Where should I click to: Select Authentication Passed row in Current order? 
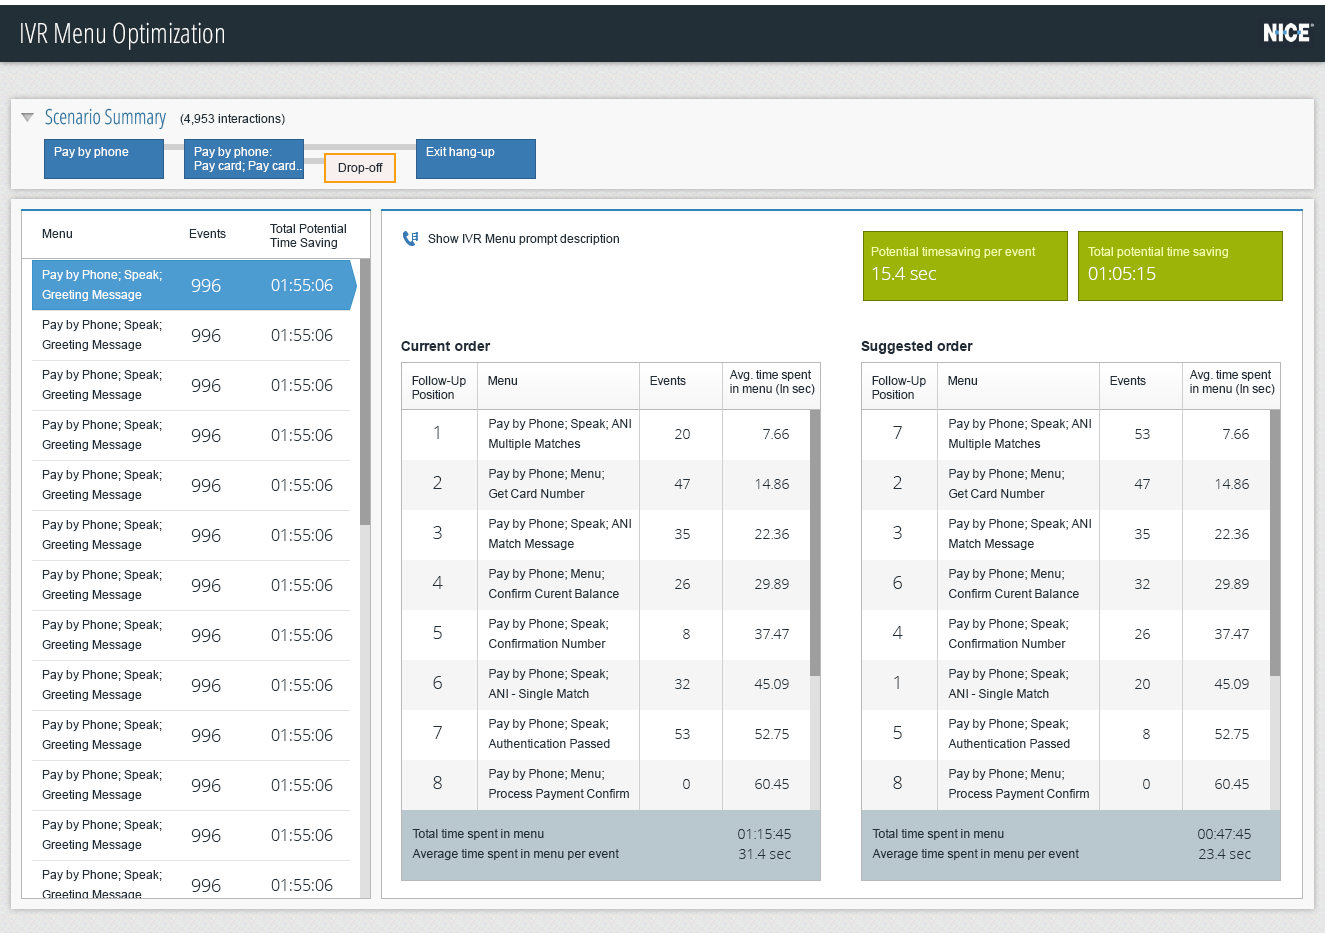coord(606,735)
